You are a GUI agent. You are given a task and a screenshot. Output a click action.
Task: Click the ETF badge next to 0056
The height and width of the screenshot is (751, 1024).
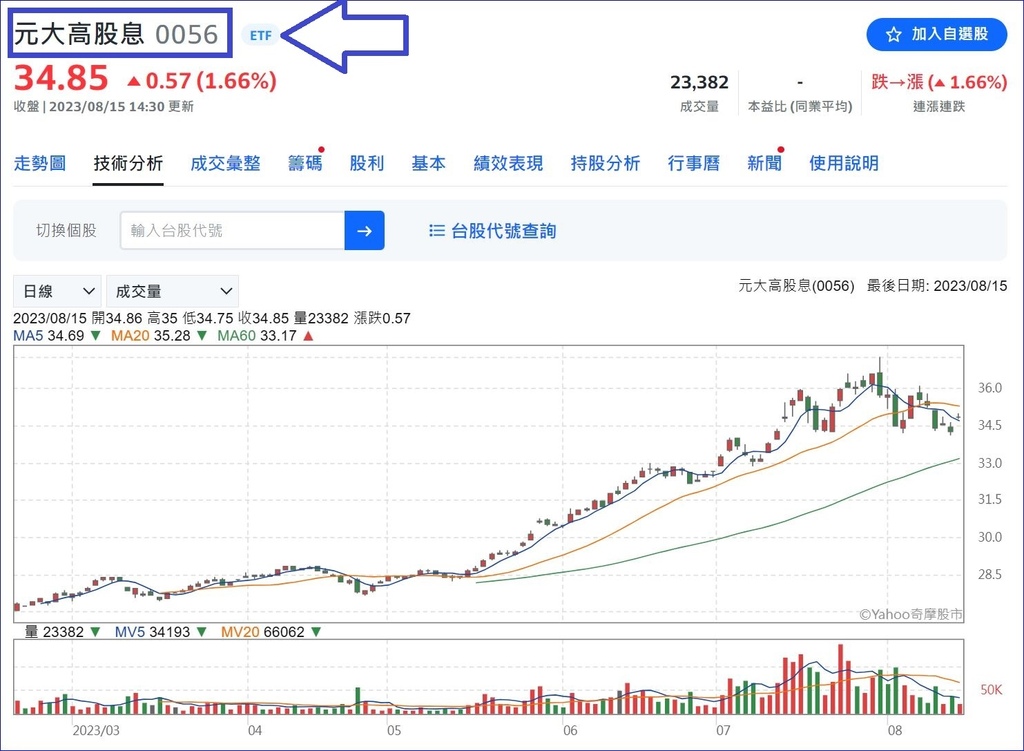(261, 35)
